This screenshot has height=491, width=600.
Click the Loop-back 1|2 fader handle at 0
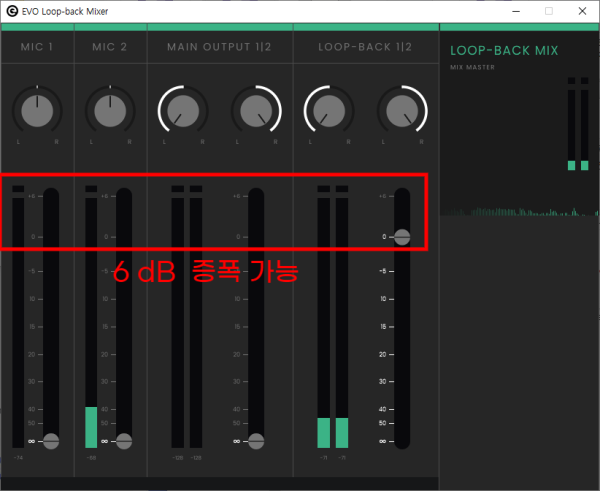402,237
